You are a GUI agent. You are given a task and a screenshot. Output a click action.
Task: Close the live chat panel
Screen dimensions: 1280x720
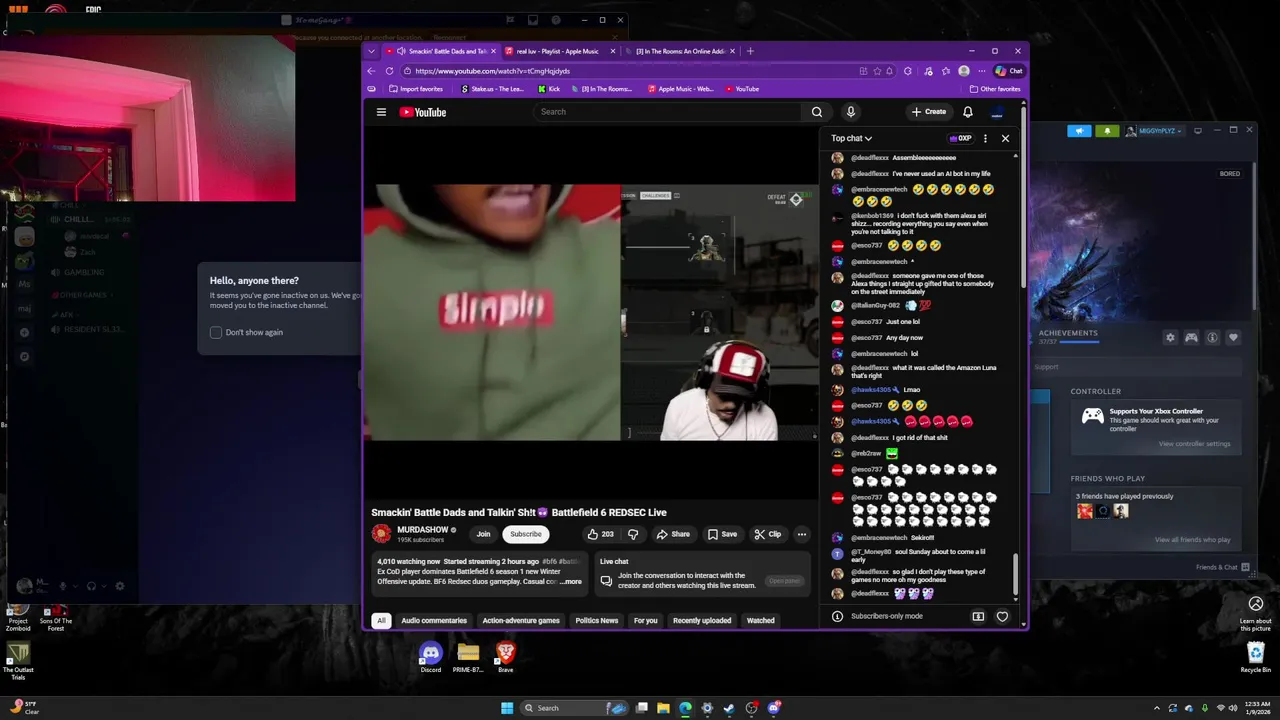[1005, 138]
